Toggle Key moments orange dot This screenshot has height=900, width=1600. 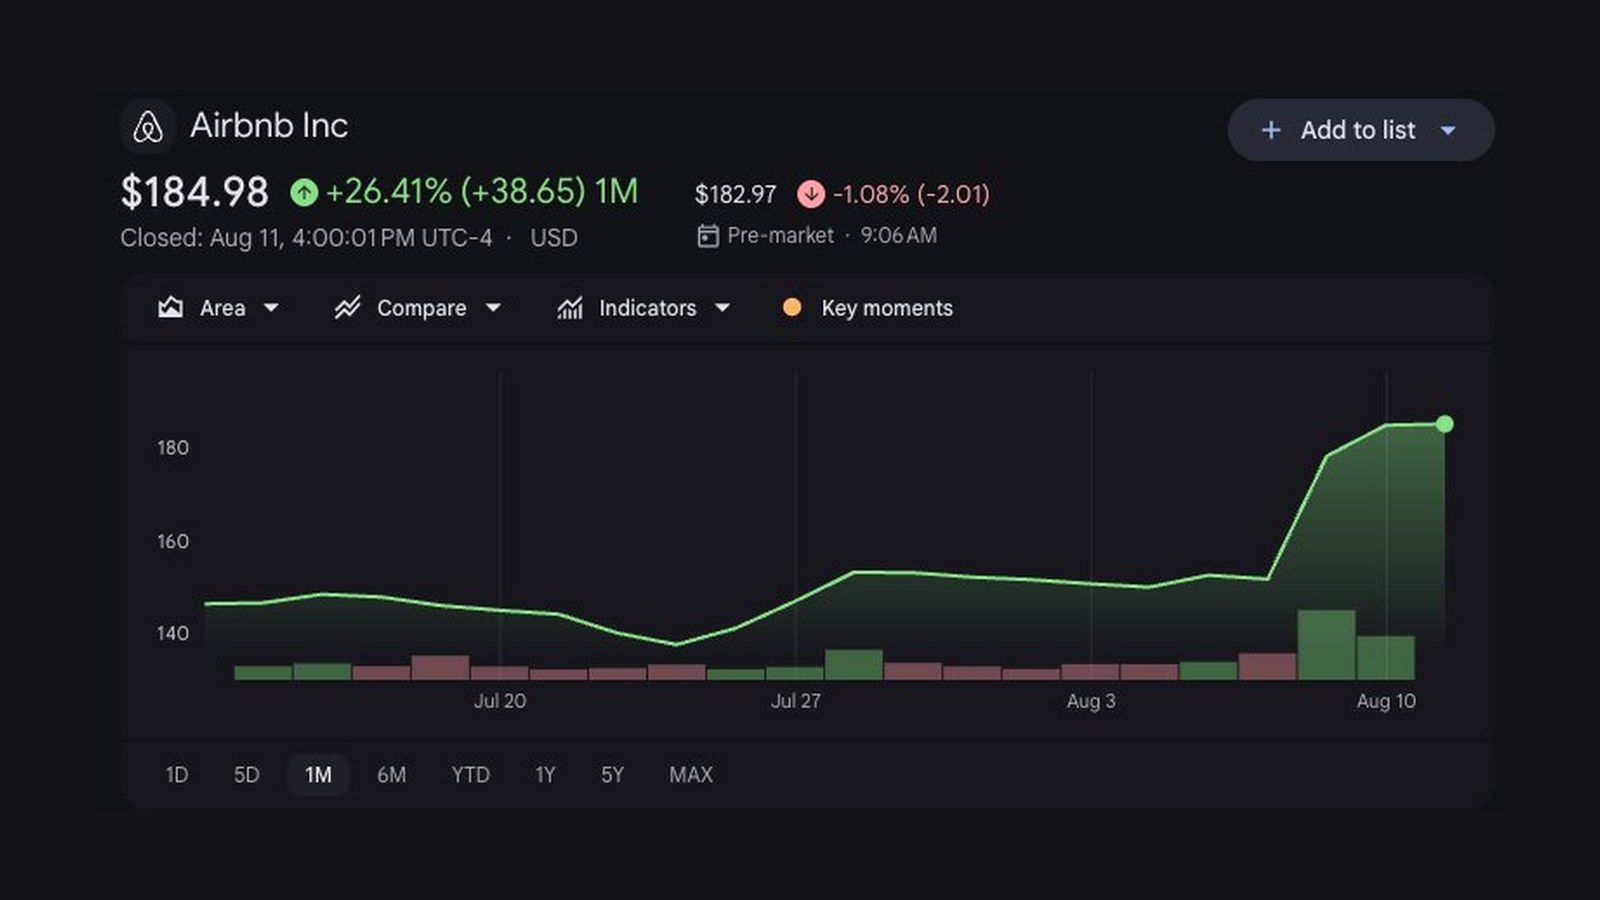792,308
